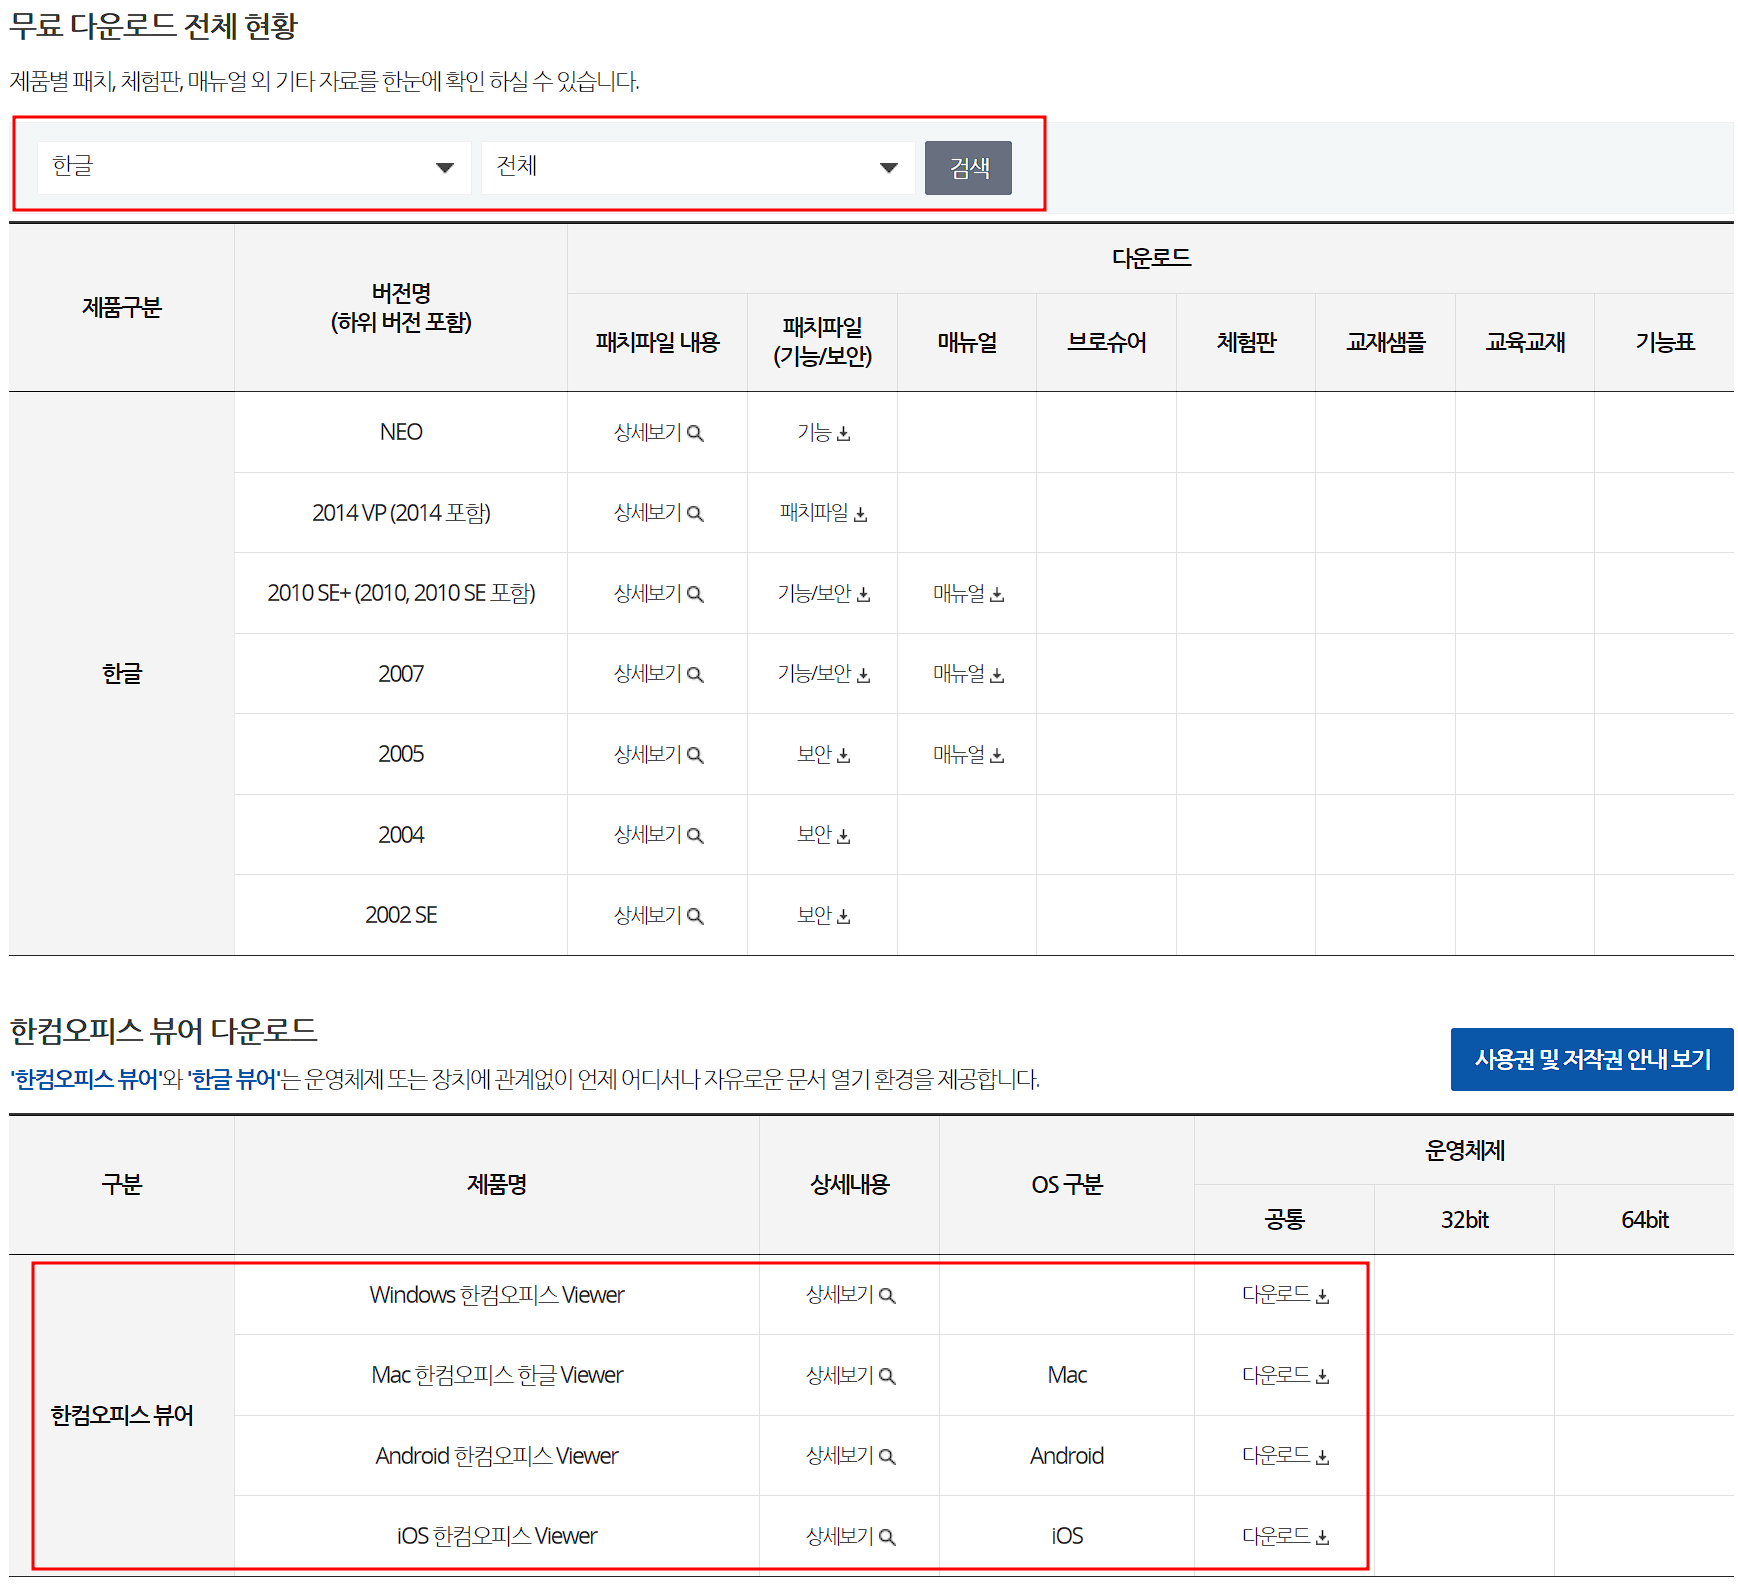Open 상세보기 for 2014 VP version
Viewport: 1738px width, 1590px height.
click(x=658, y=513)
